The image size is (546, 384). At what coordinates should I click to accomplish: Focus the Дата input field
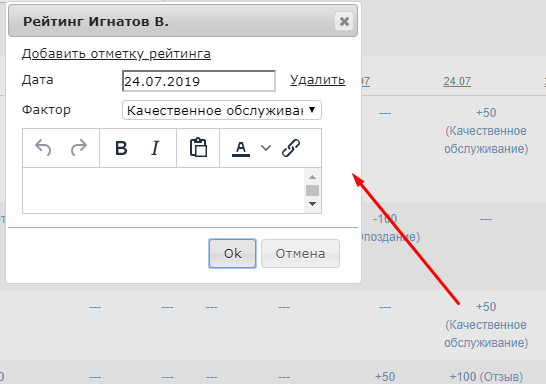pos(199,81)
